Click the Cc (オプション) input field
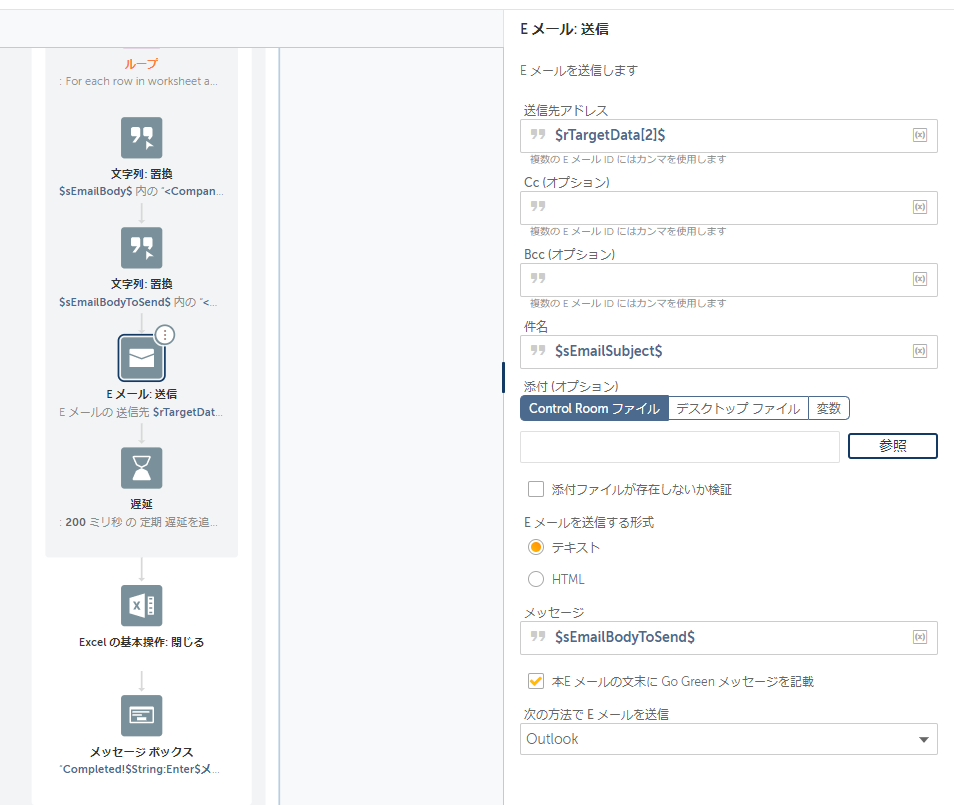 tap(728, 207)
